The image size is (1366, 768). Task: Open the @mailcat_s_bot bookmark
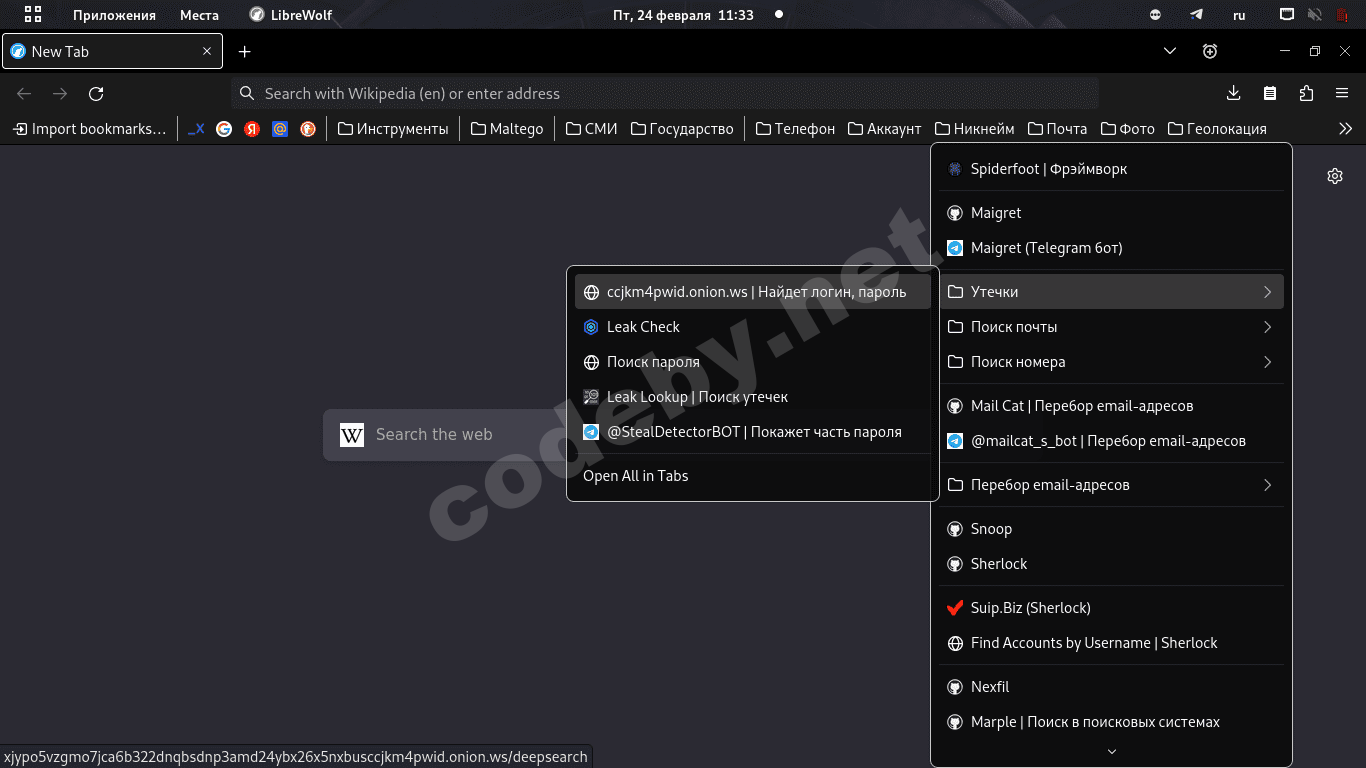[1111, 441]
